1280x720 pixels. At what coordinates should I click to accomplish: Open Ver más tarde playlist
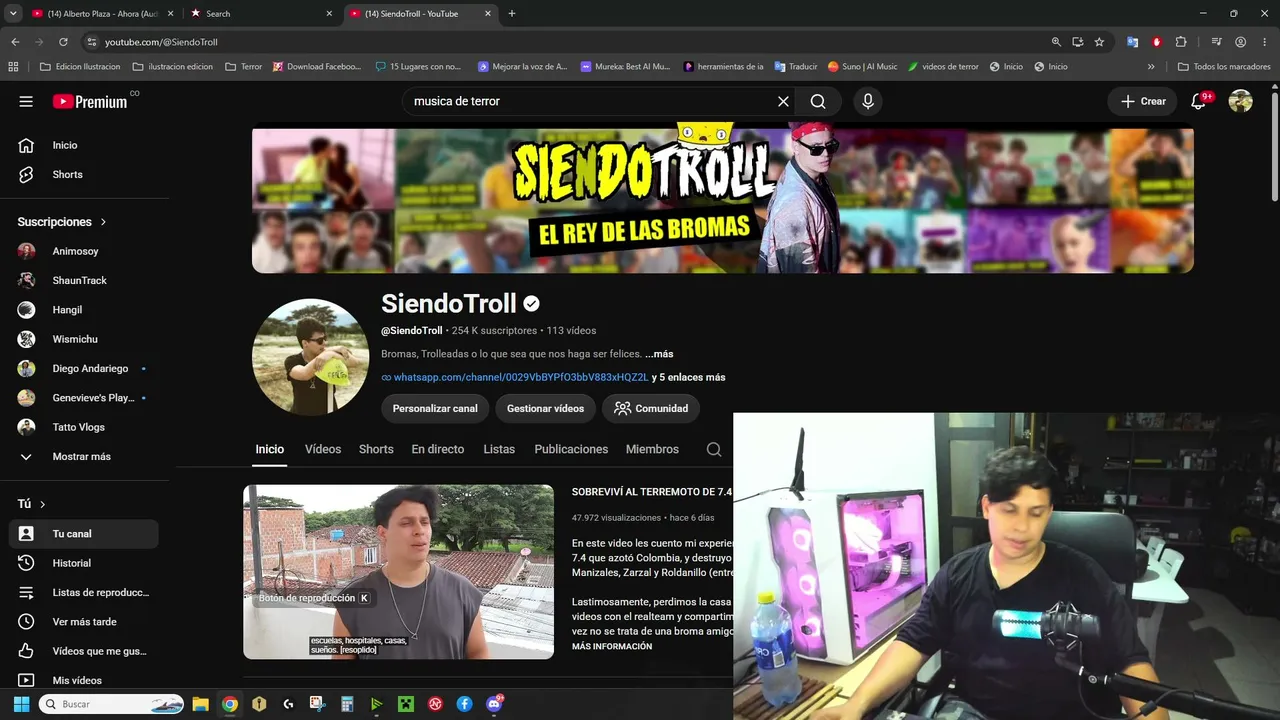tap(82, 622)
